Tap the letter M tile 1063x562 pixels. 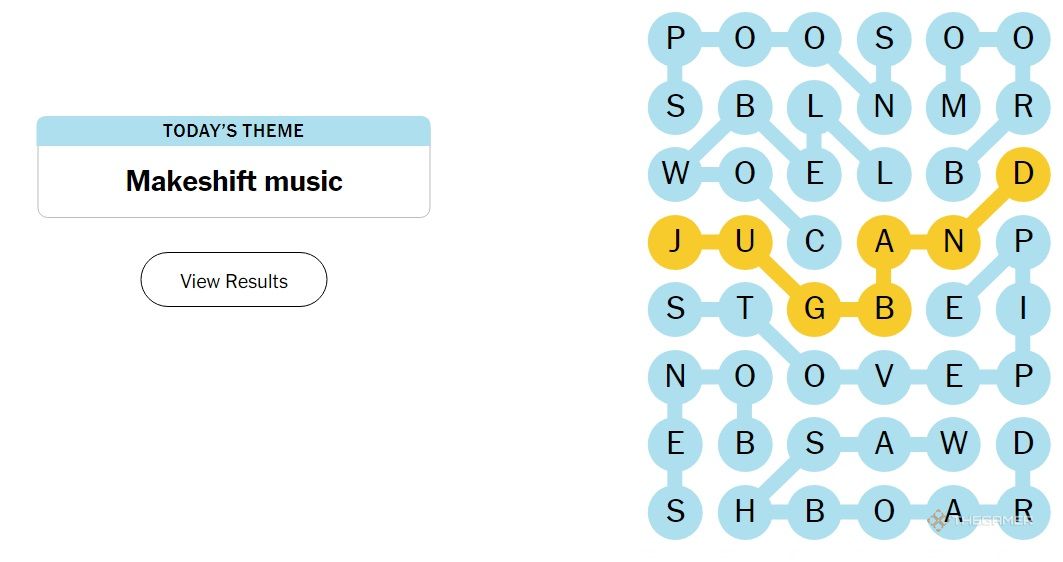[x=953, y=106]
